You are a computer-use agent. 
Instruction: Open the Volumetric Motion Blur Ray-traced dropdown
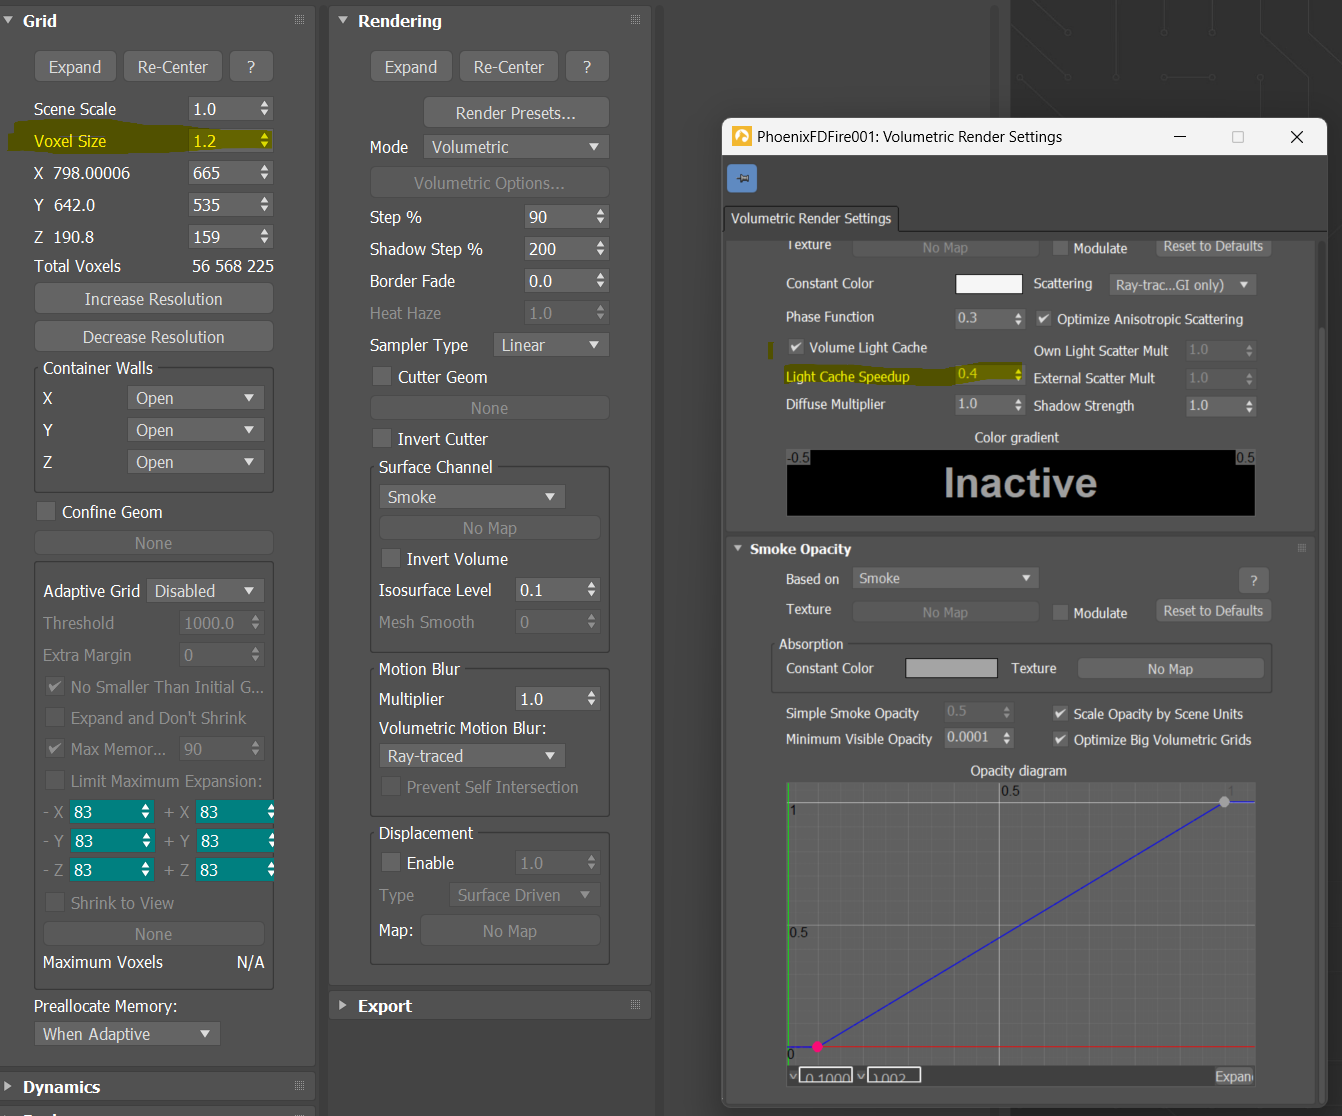472,756
